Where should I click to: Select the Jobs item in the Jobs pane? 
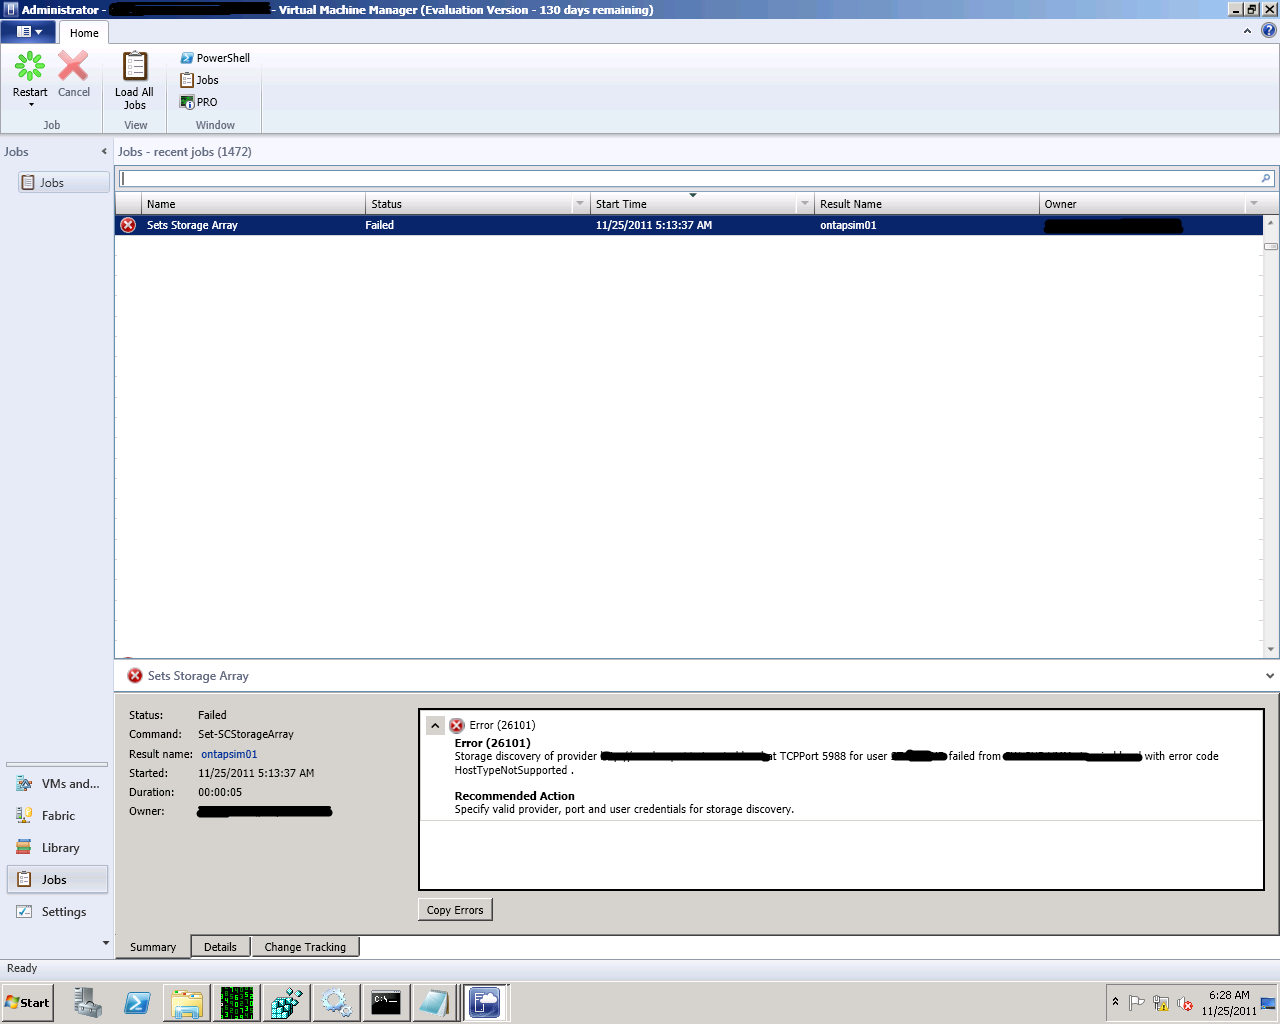(x=63, y=183)
